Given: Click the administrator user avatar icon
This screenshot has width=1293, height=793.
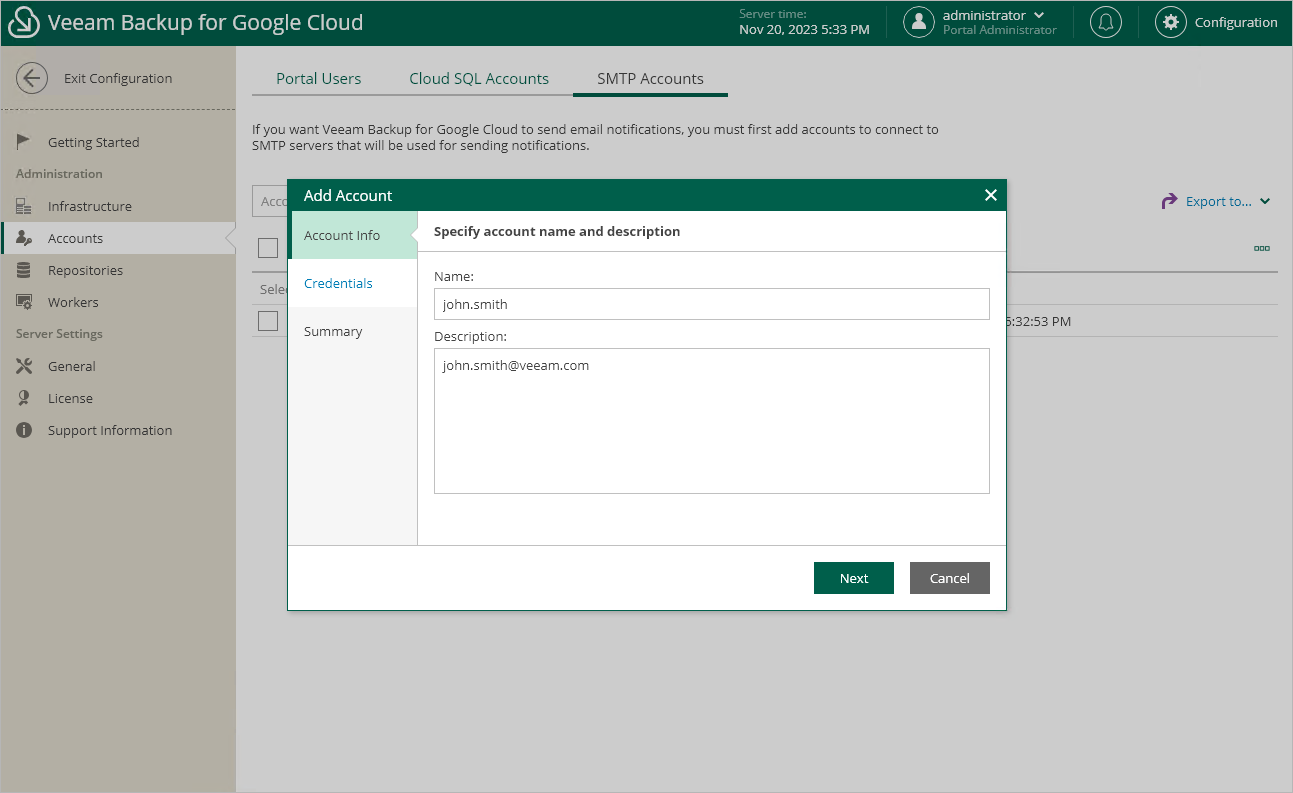Looking at the screenshot, I should tap(919, 22).
